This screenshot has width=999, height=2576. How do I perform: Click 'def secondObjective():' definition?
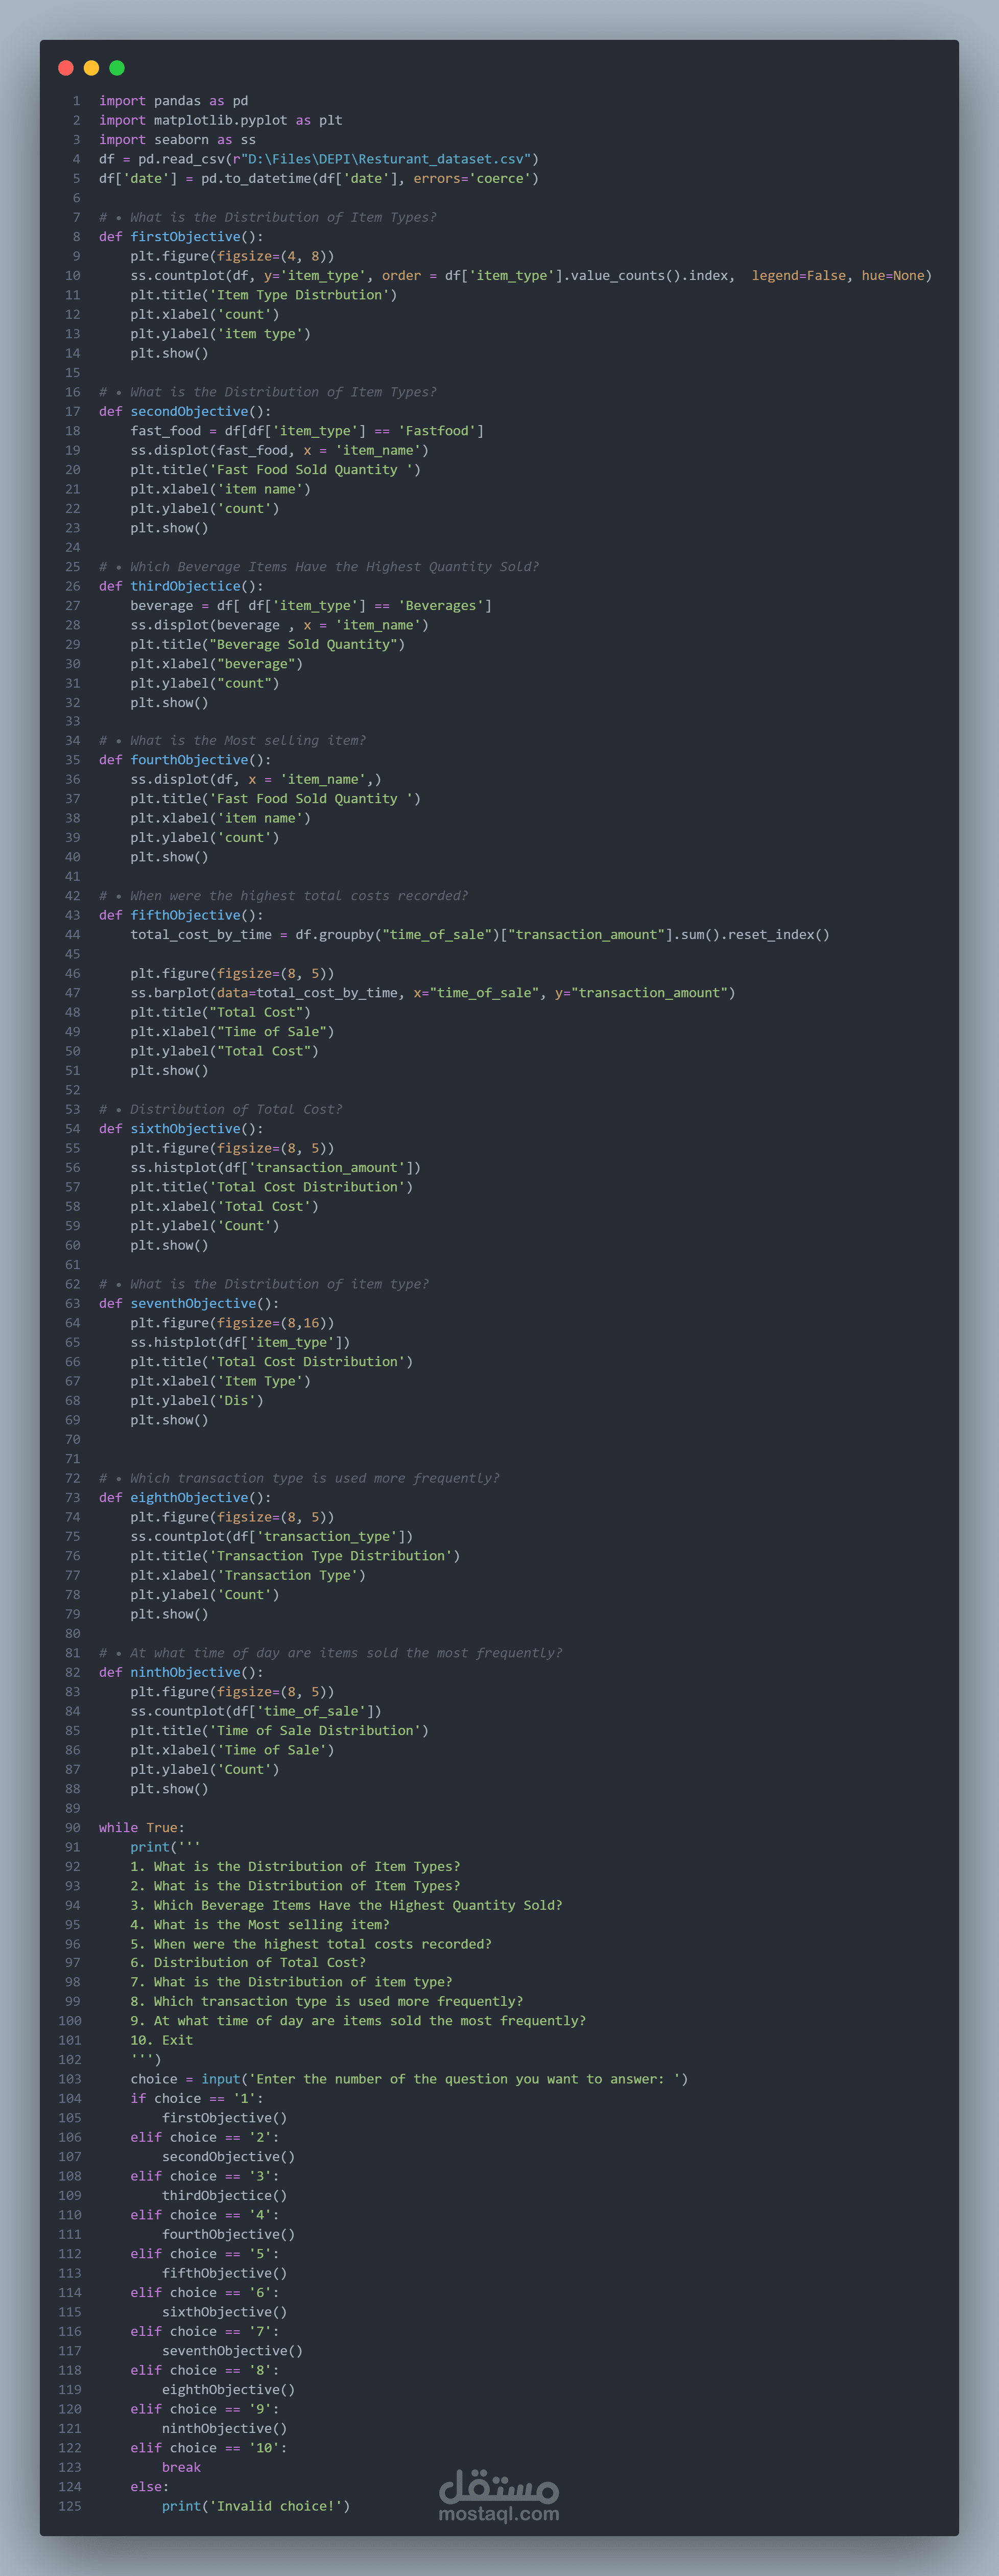click(x=185, y=411)
